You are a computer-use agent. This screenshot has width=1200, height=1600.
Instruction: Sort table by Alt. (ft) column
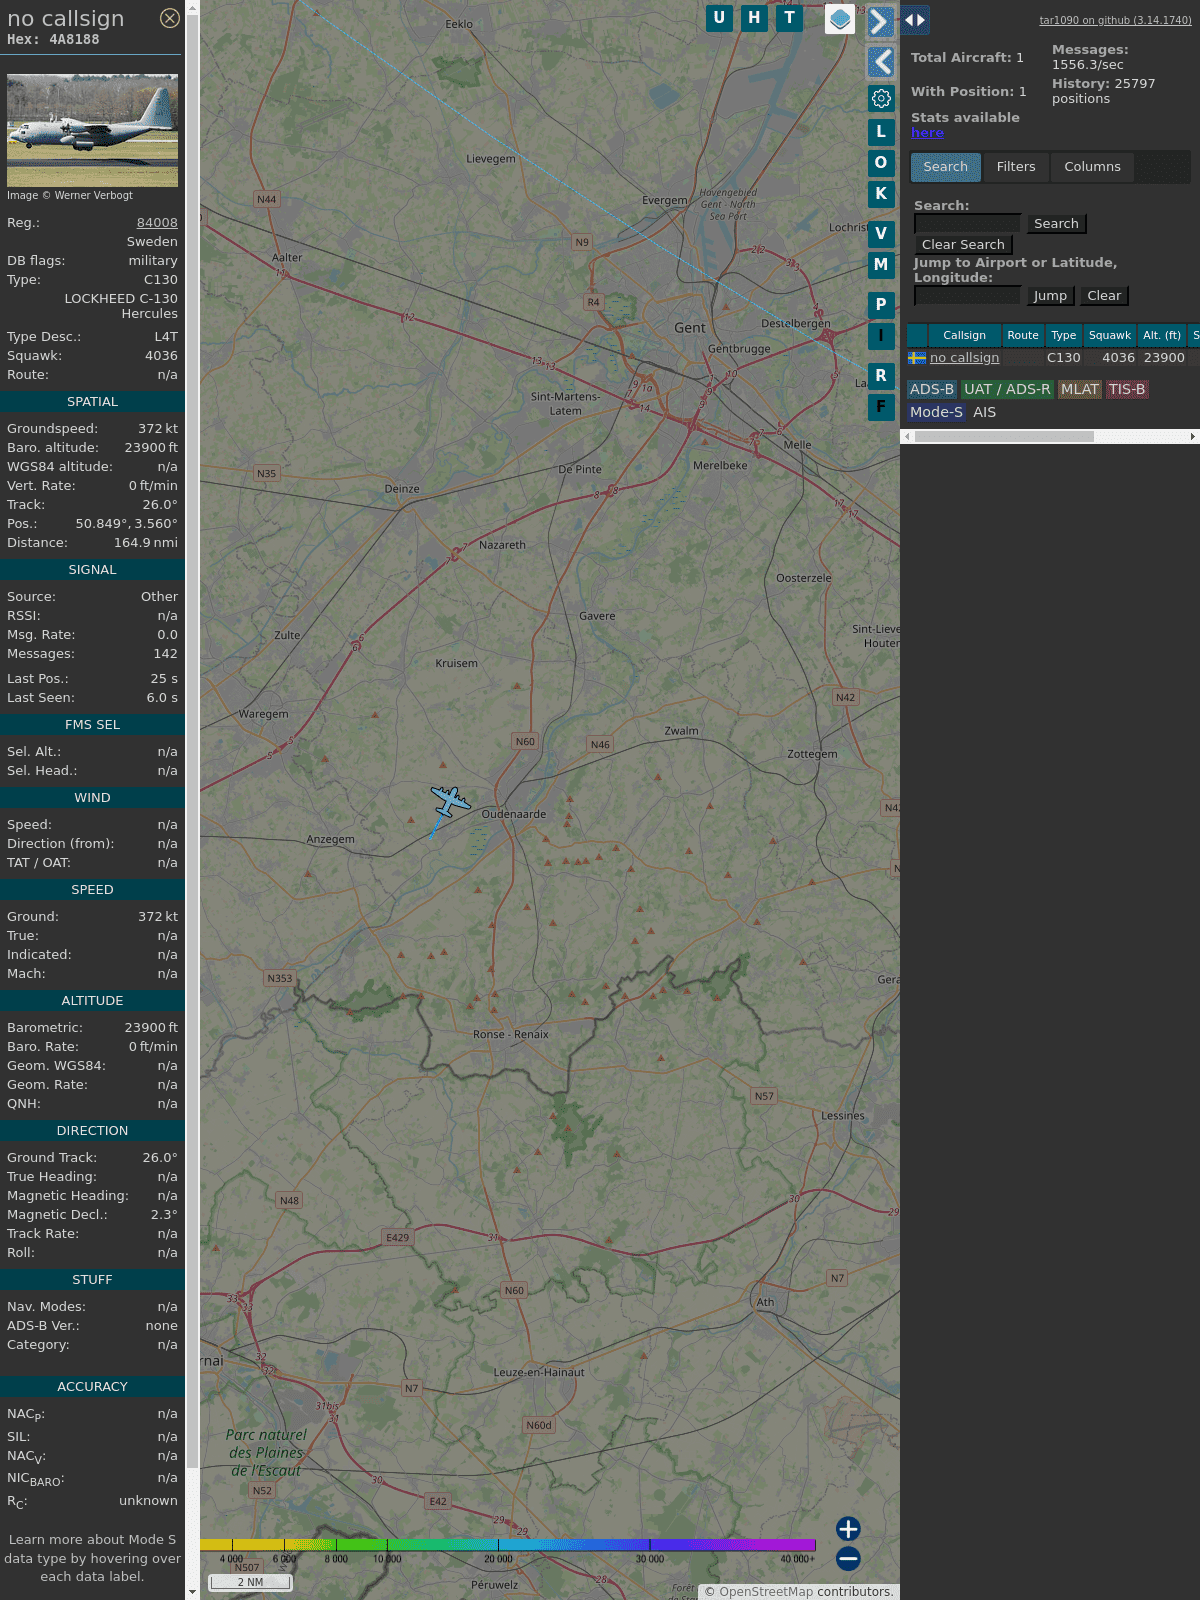tap(1162, 336)
